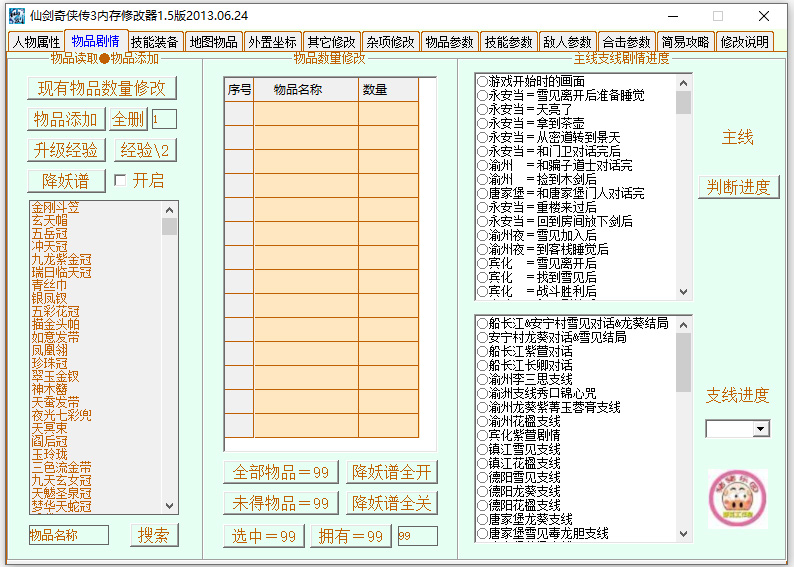Click the 搜索 button
Screen dimensions: 794x567
154,535
